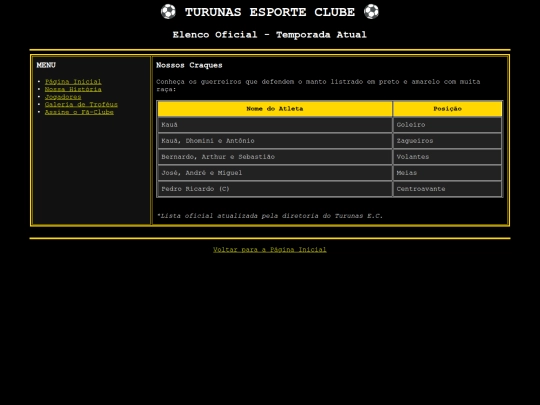Click the José, André e Miguel cell

click(x=275, y=173)
